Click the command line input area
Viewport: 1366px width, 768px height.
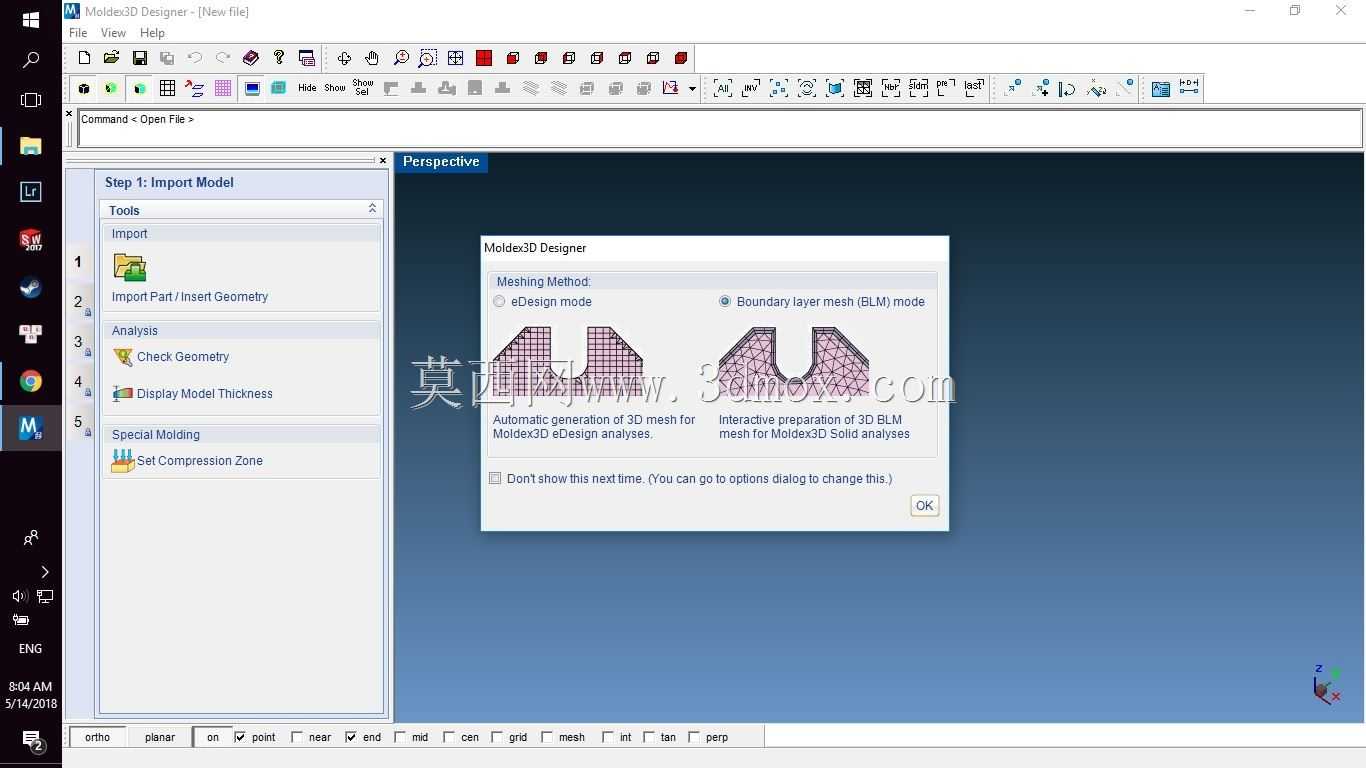[x=720, y=127]
